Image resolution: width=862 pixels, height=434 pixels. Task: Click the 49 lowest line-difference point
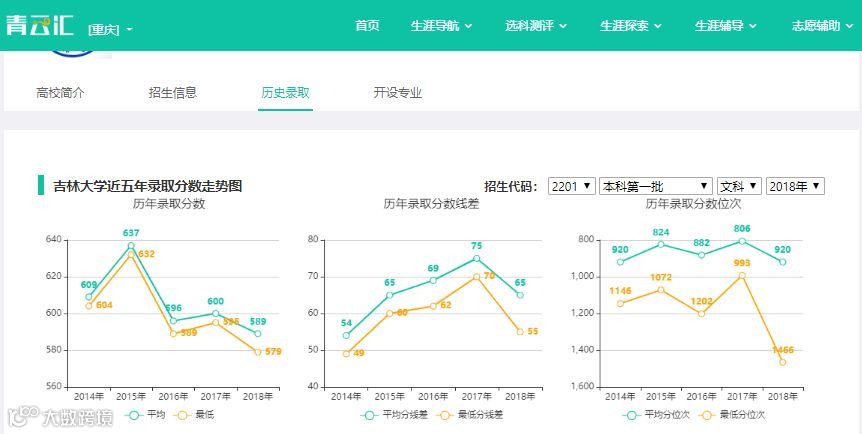click(346, 354)
